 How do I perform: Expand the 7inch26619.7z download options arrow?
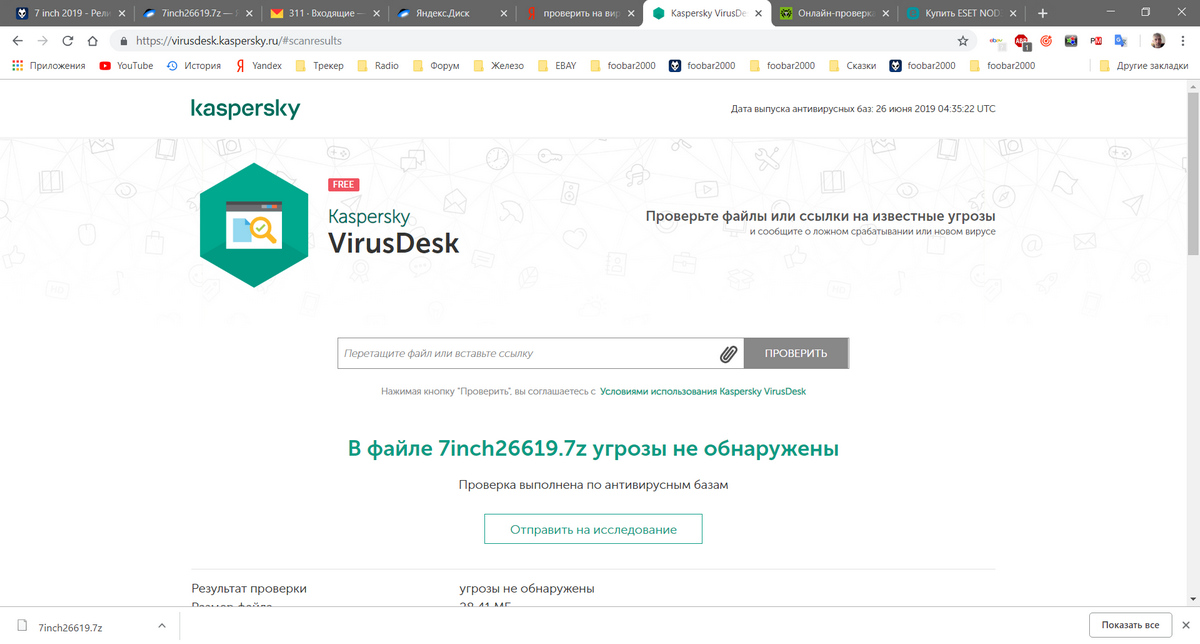click(x=162, y=626)
